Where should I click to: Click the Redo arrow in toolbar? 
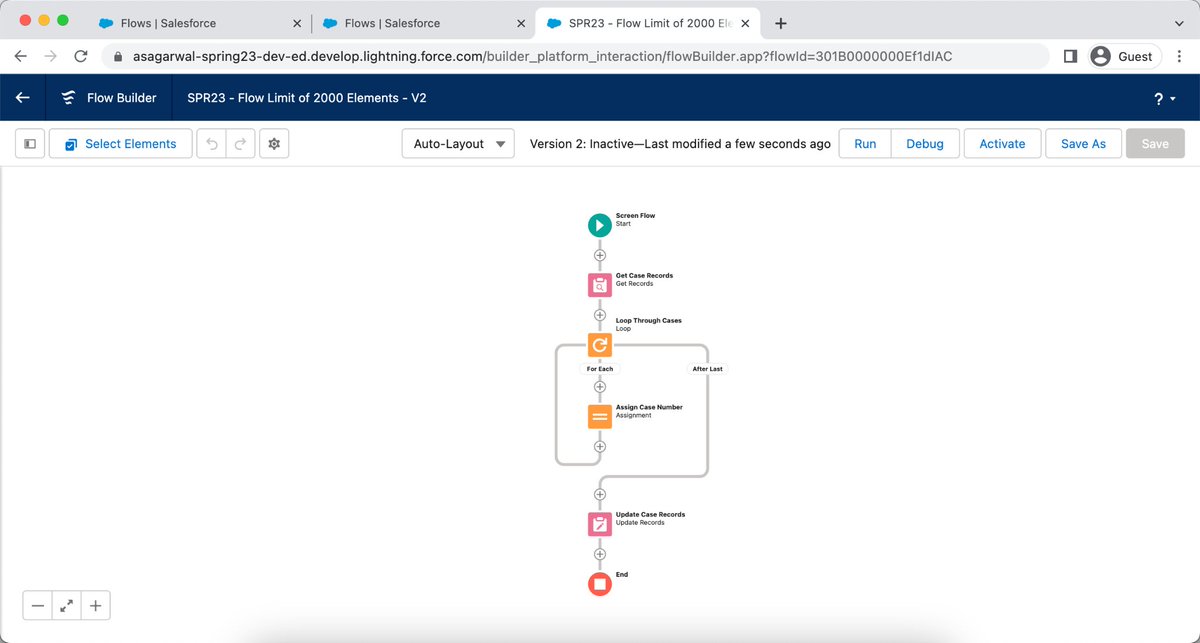[x=240, y=144]
